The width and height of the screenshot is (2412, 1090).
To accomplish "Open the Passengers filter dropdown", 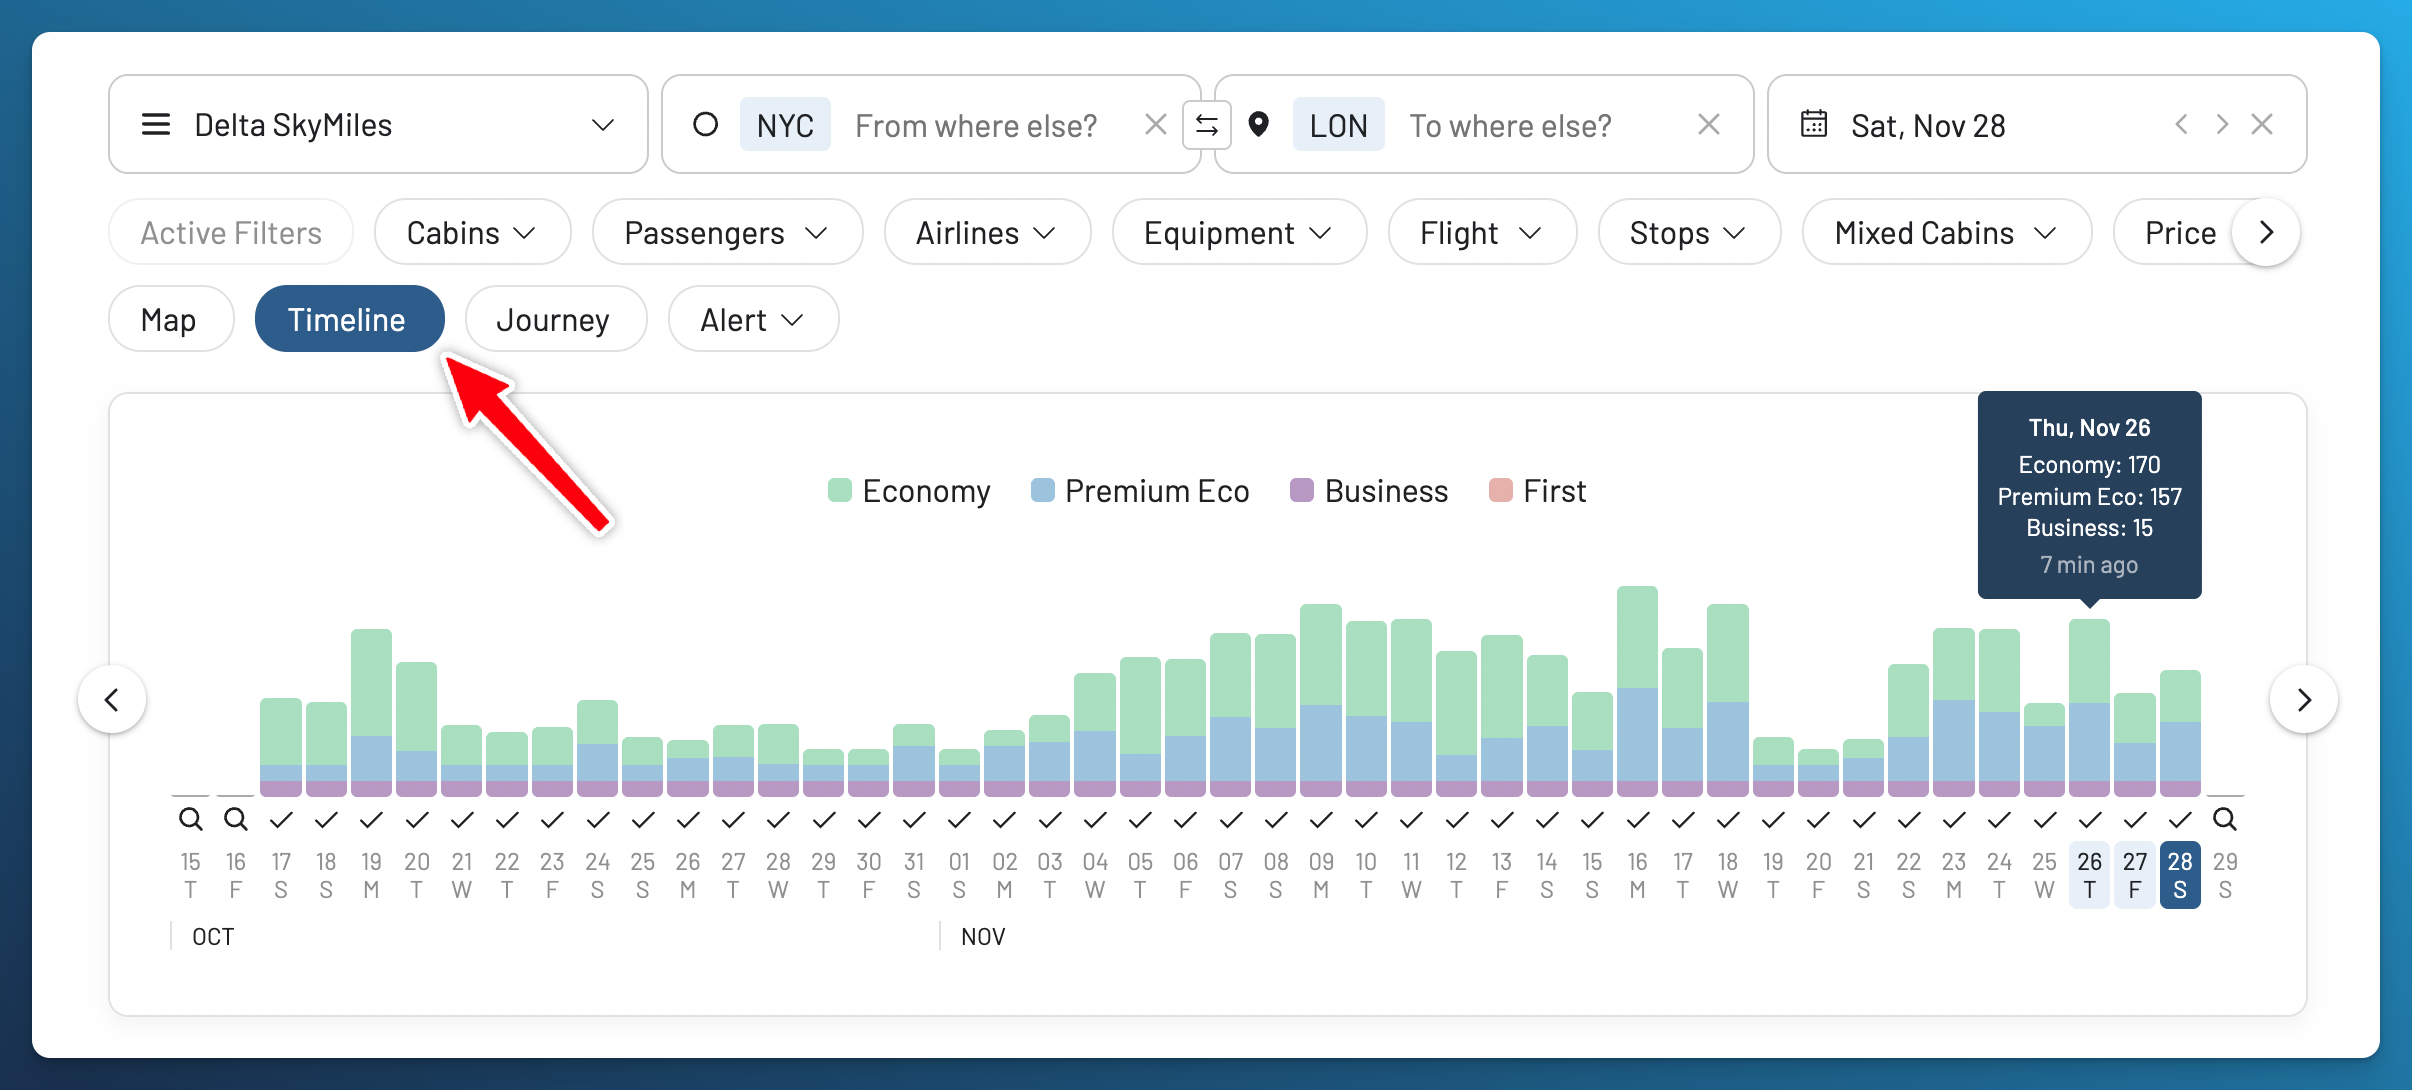I will click(727, 233).
